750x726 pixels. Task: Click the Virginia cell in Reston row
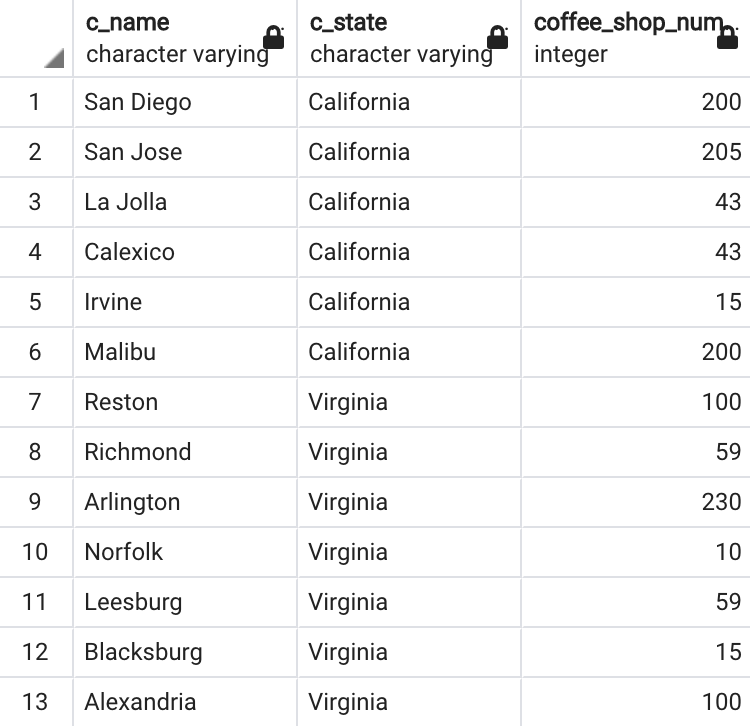(x=409, y=402)
